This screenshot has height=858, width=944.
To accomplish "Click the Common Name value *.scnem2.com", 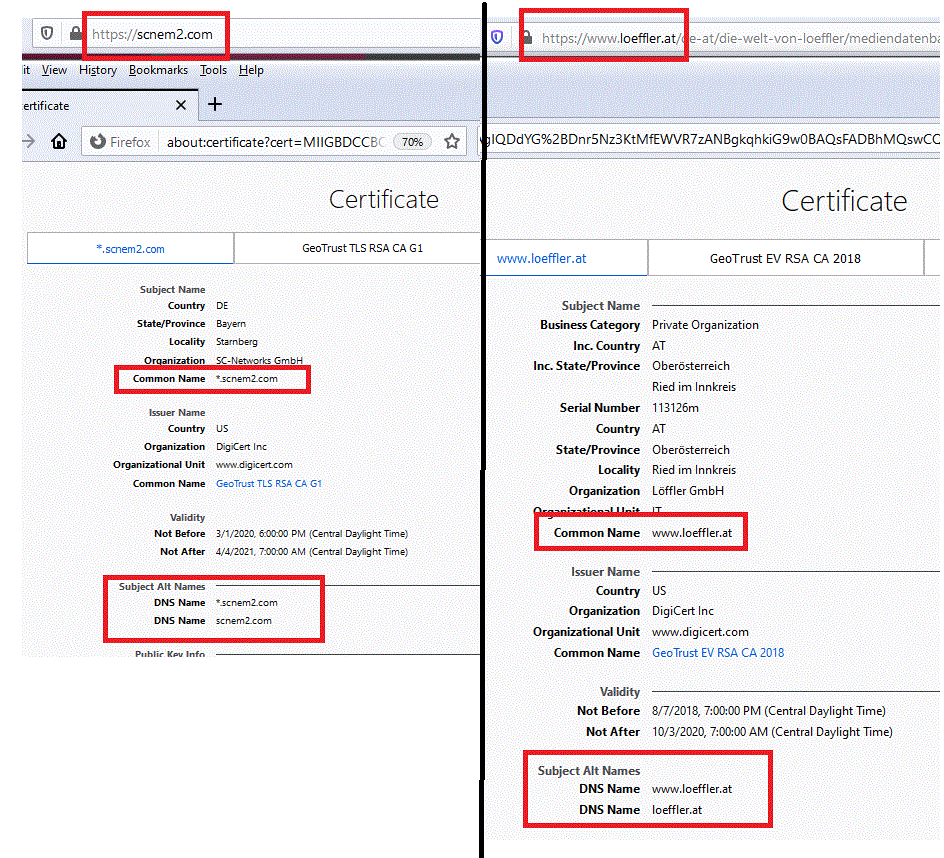I will [x=247, y=379].
